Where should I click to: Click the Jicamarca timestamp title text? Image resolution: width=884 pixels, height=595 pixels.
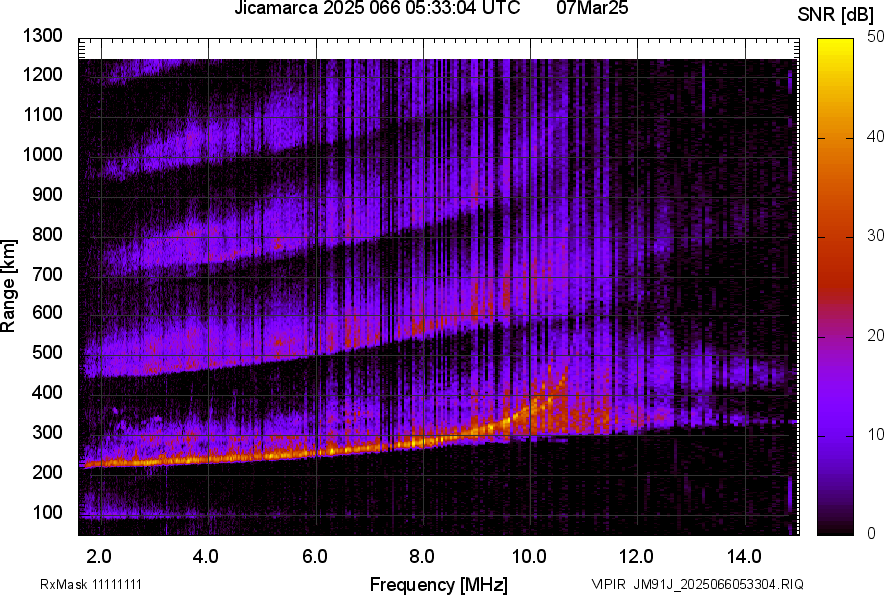376,9
